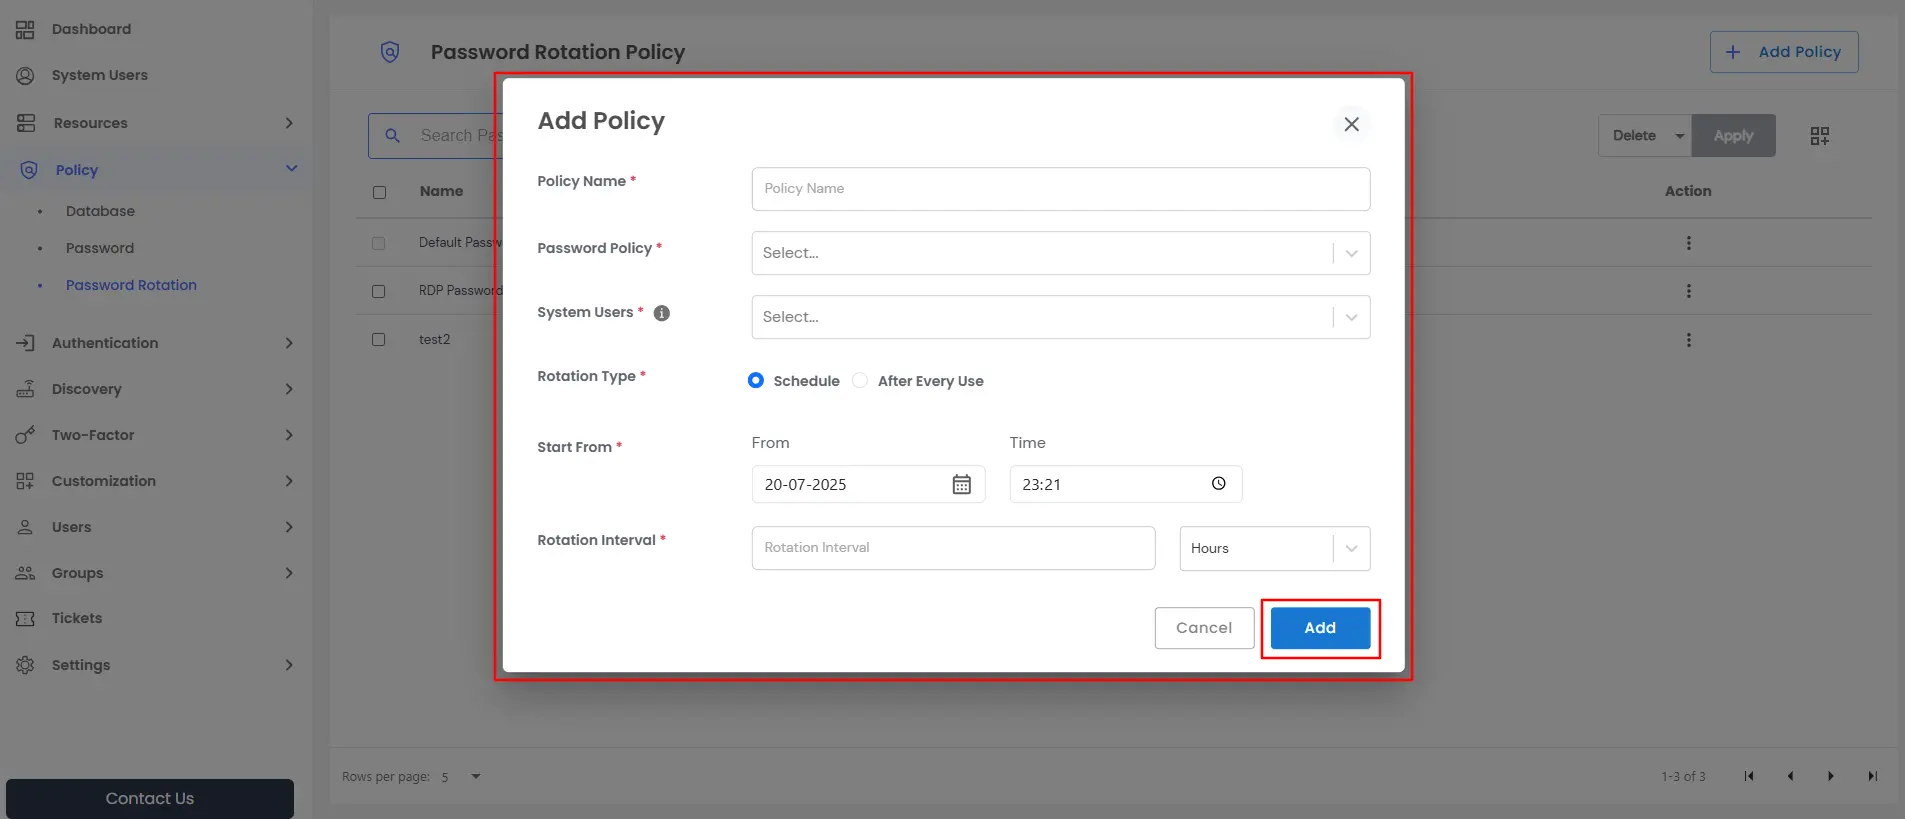This screenshot has height=819, width=1905.
Task: Expand the Authentication menu chevron
Action: tap(289, 343)
